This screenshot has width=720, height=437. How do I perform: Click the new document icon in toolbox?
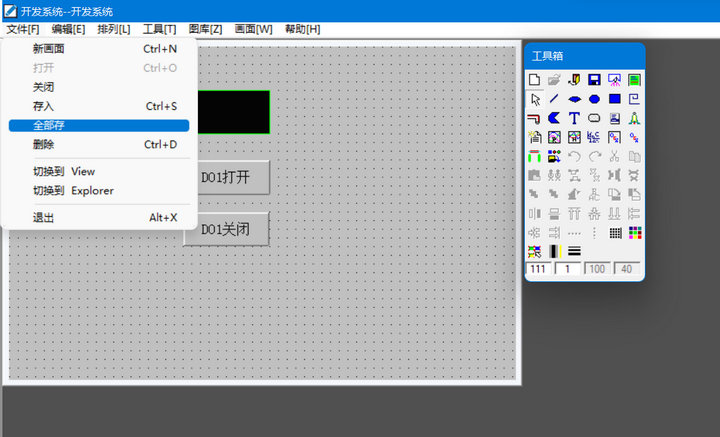click(534, 80)
